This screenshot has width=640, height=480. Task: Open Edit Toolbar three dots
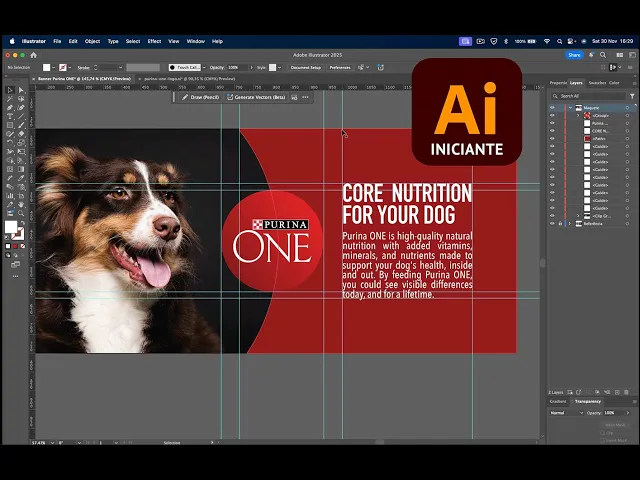pyautogui.click(x=16, y=276)
